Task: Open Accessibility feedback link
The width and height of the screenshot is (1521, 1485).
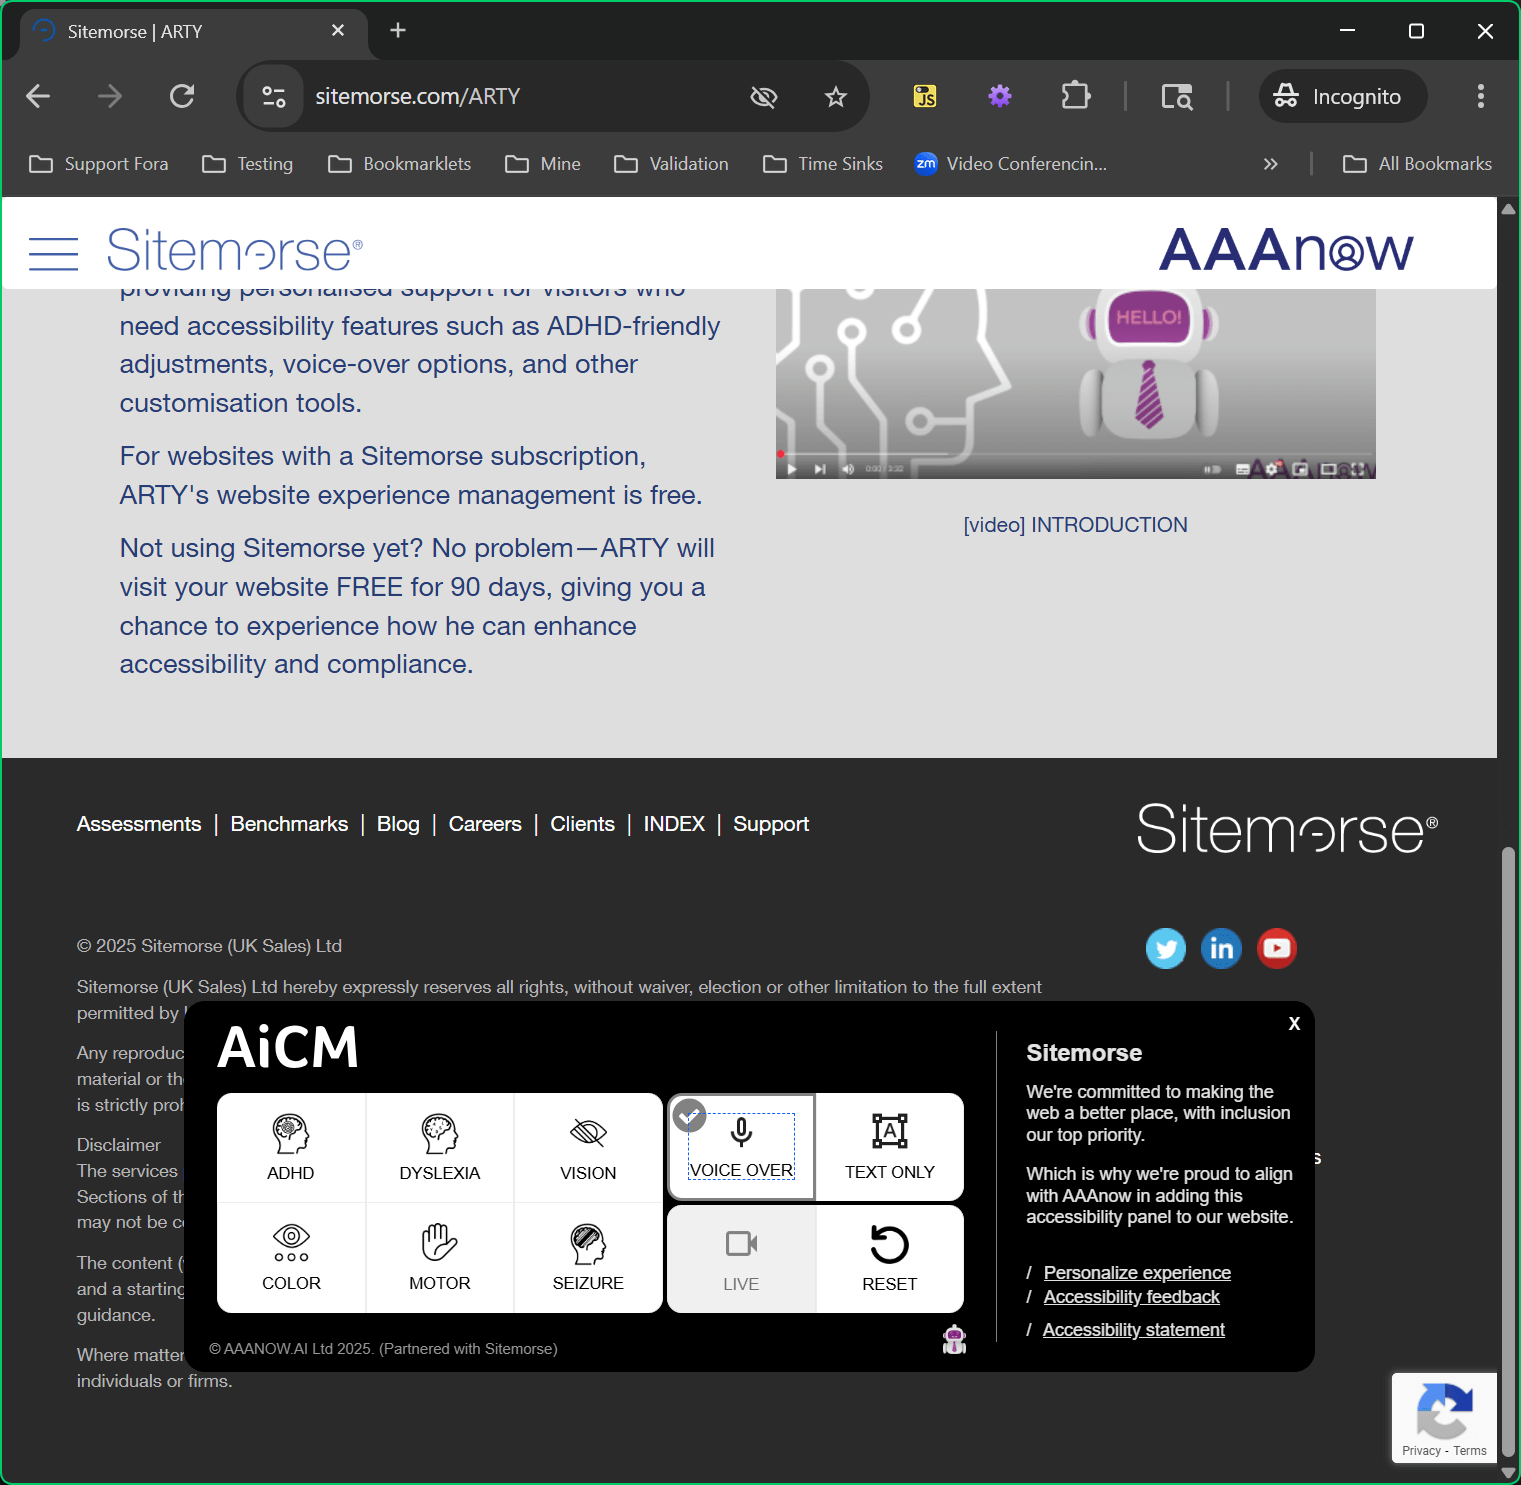Action: point(1131,1296)
